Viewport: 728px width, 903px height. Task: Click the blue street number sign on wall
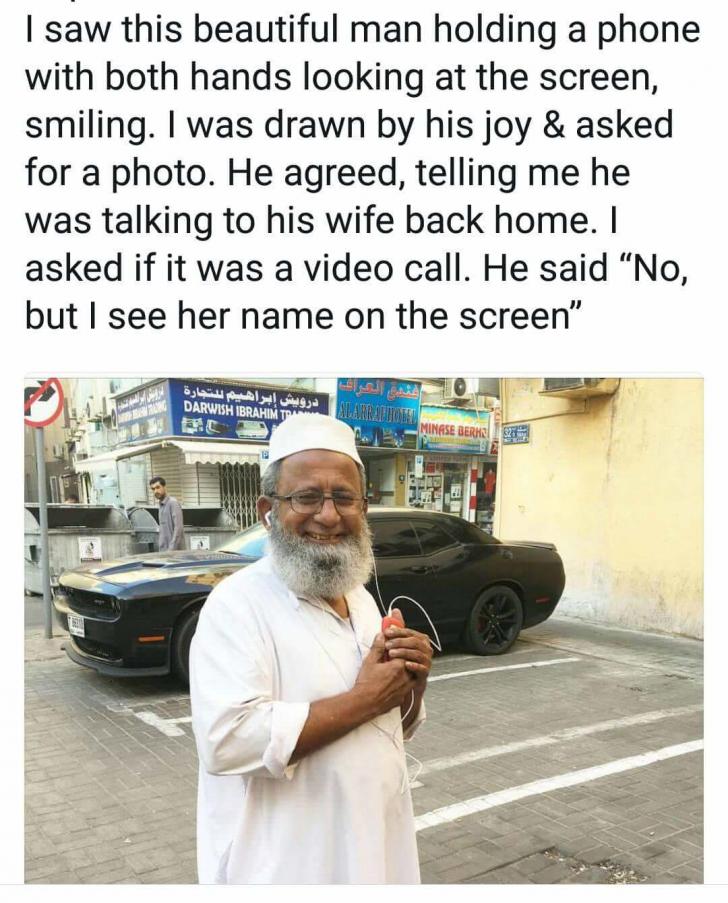(517, 434)
